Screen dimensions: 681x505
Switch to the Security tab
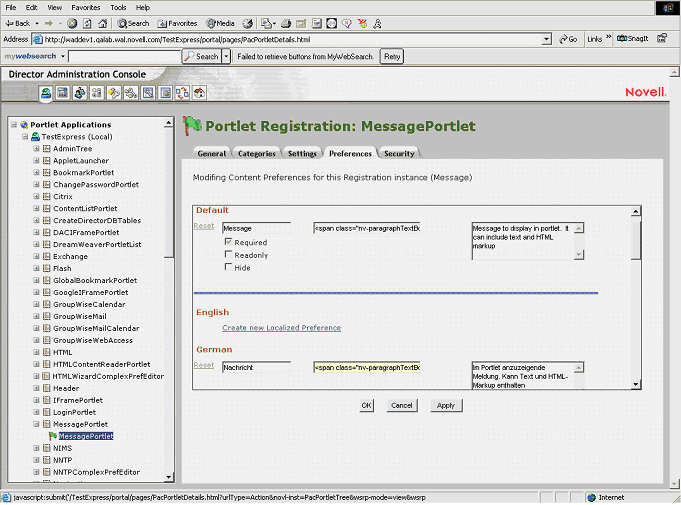tap(399, 153)
